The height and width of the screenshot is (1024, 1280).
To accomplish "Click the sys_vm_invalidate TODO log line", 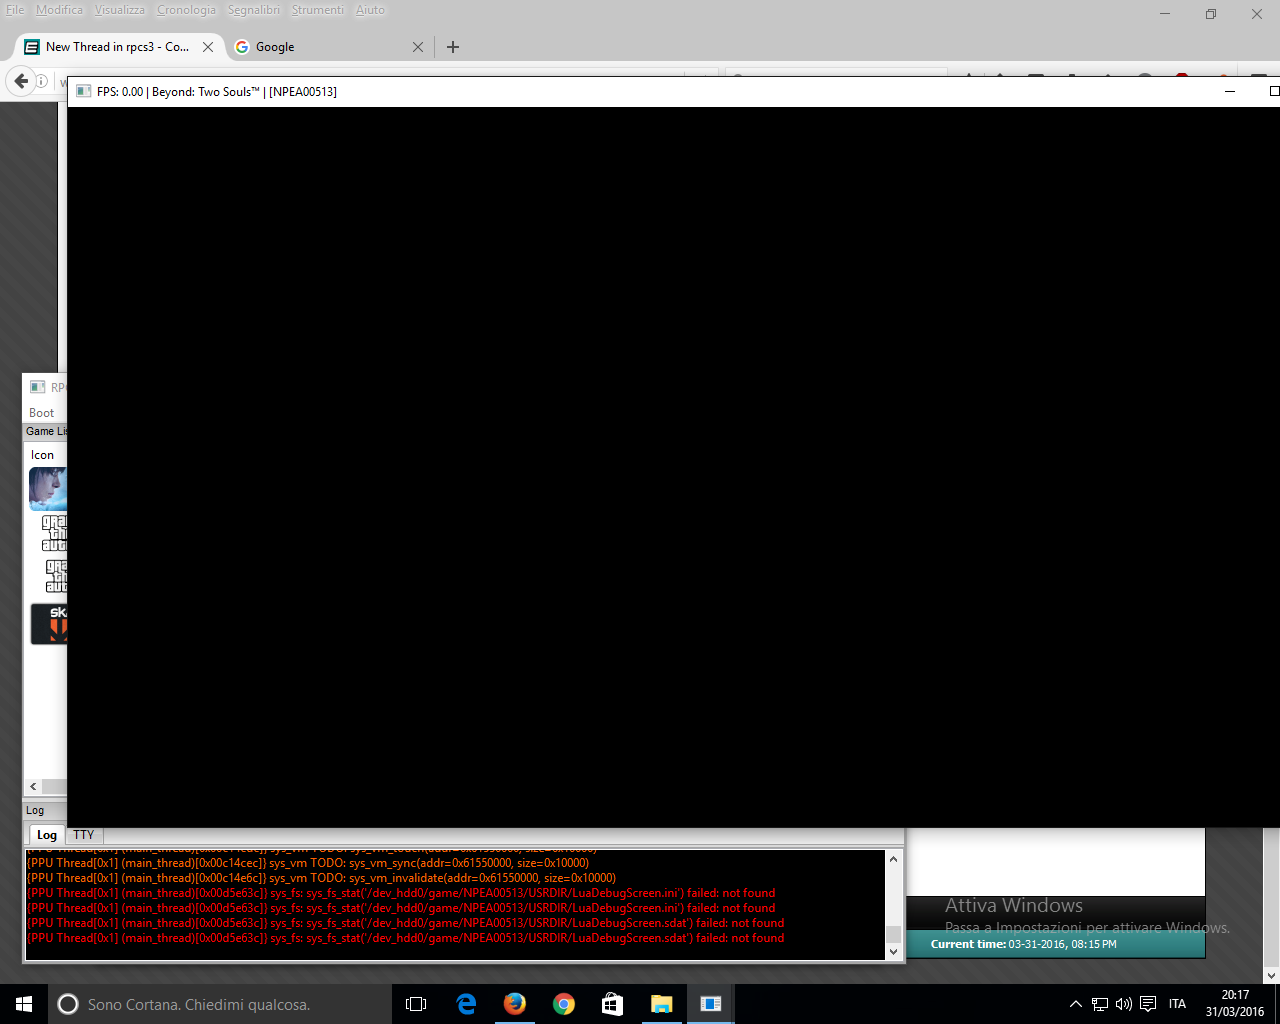I will coord(321,878).
